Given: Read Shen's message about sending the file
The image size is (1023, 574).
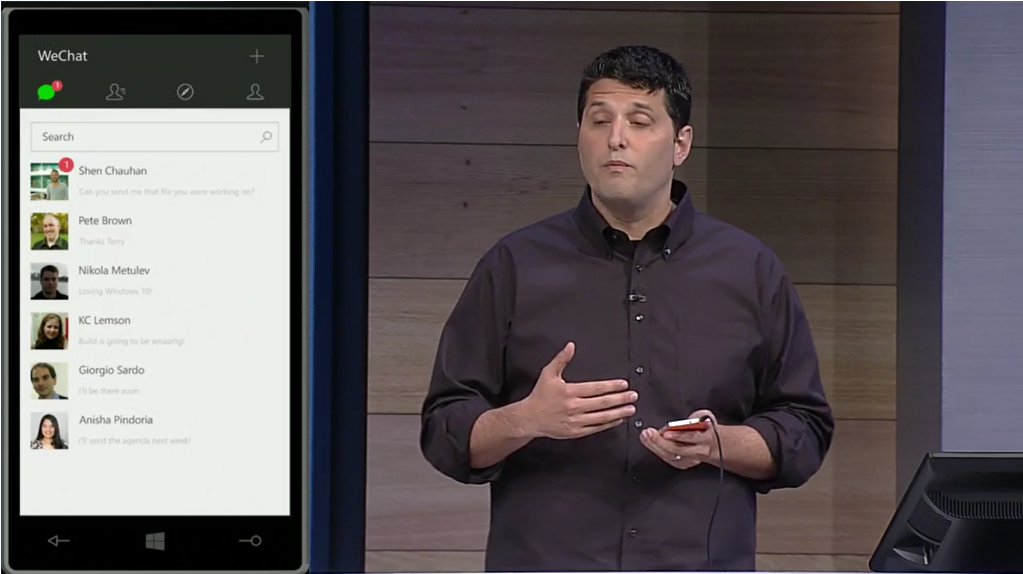Looking at the screenshot, I should 166,192.
